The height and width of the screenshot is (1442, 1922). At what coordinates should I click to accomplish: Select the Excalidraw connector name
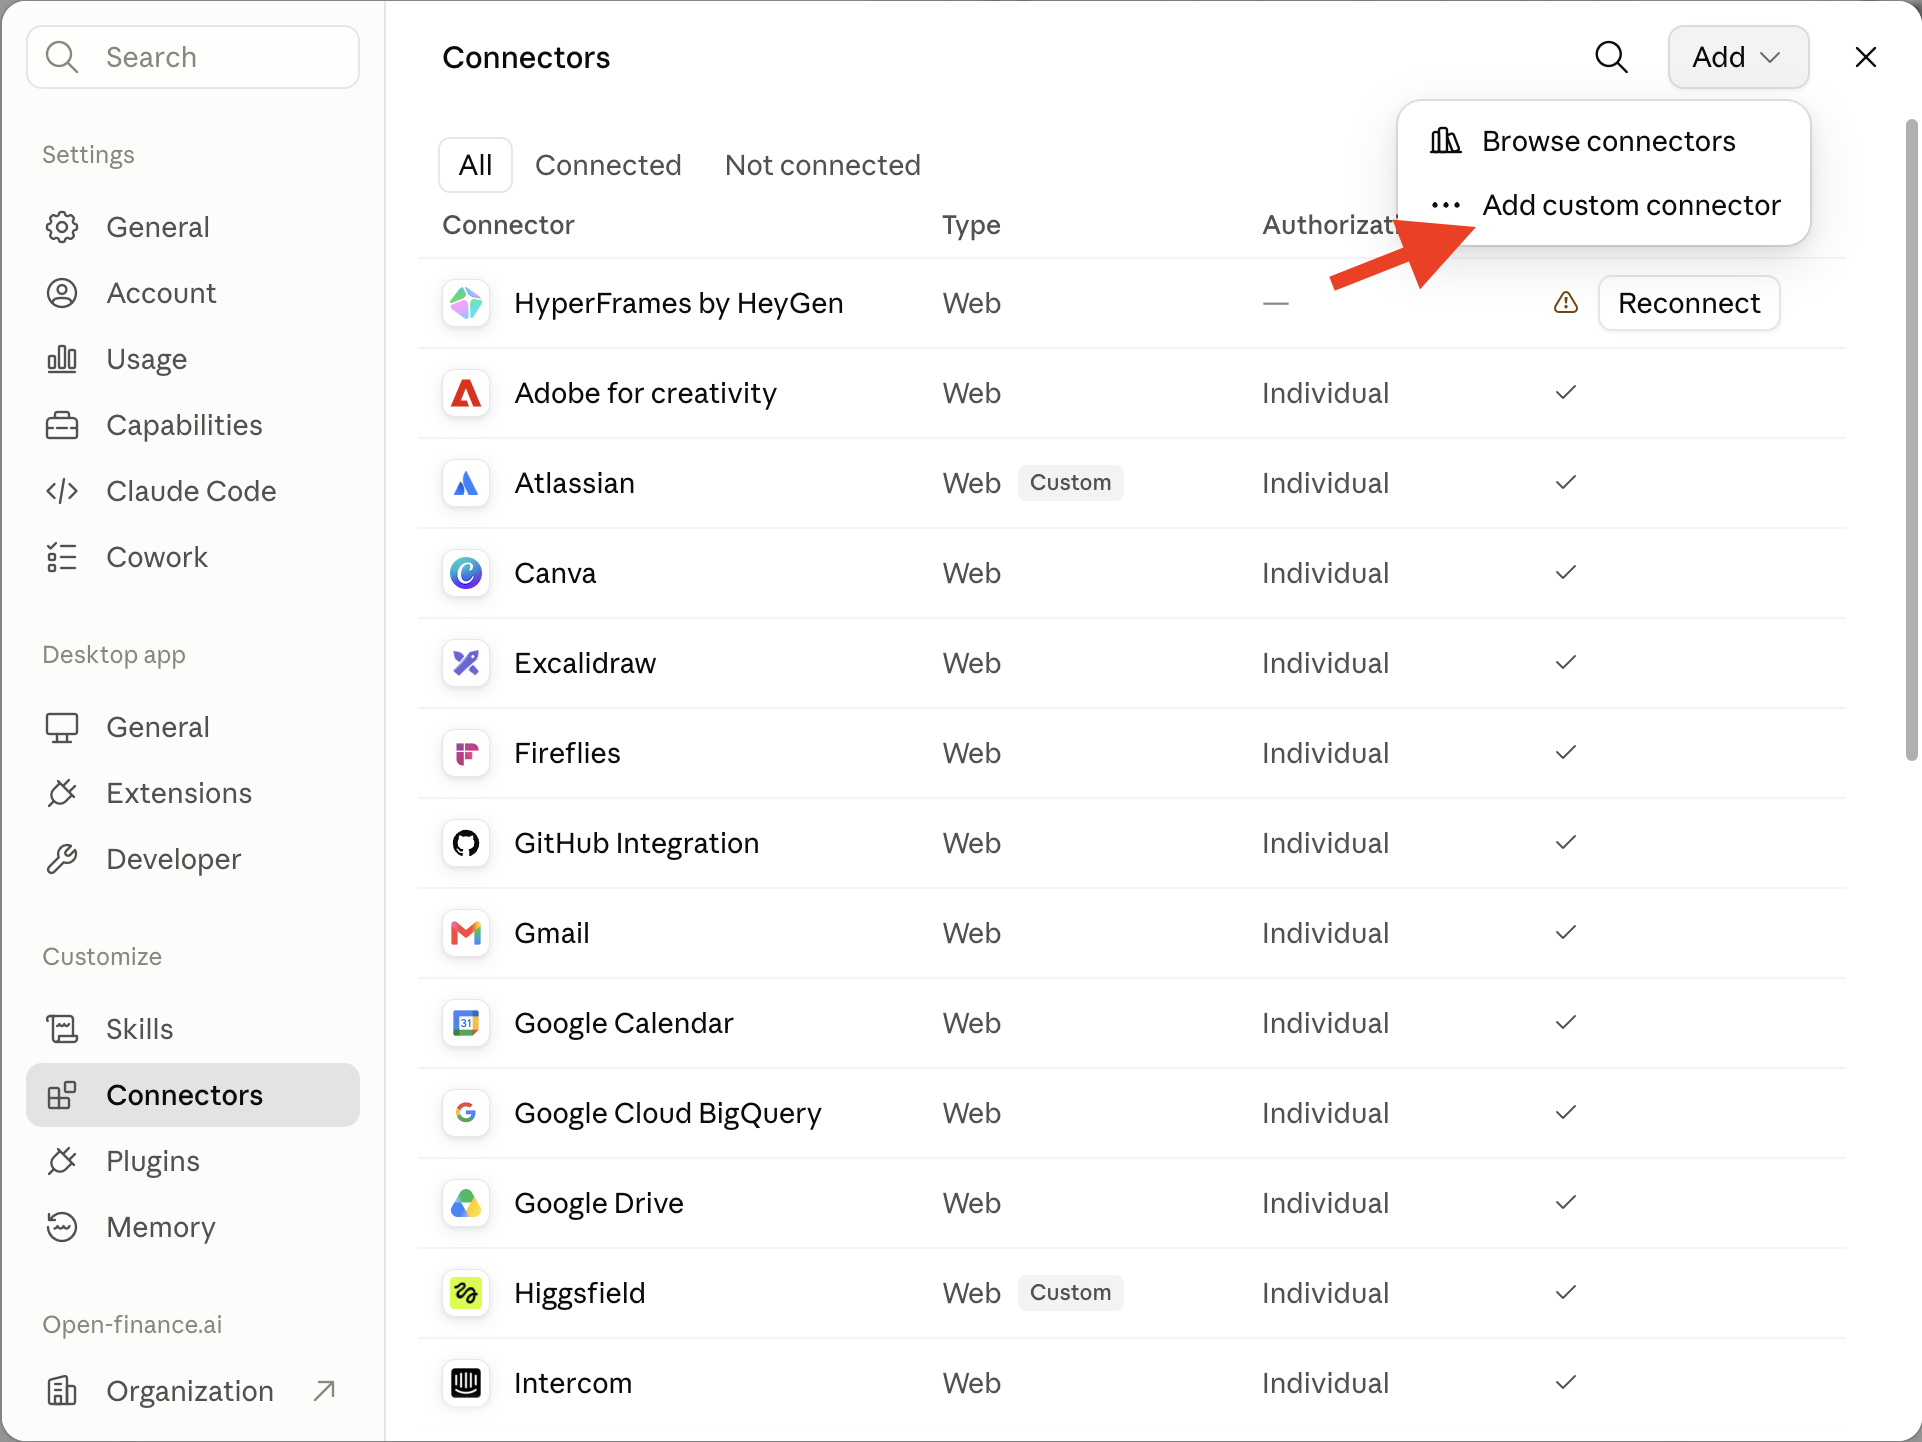[585, 663]
